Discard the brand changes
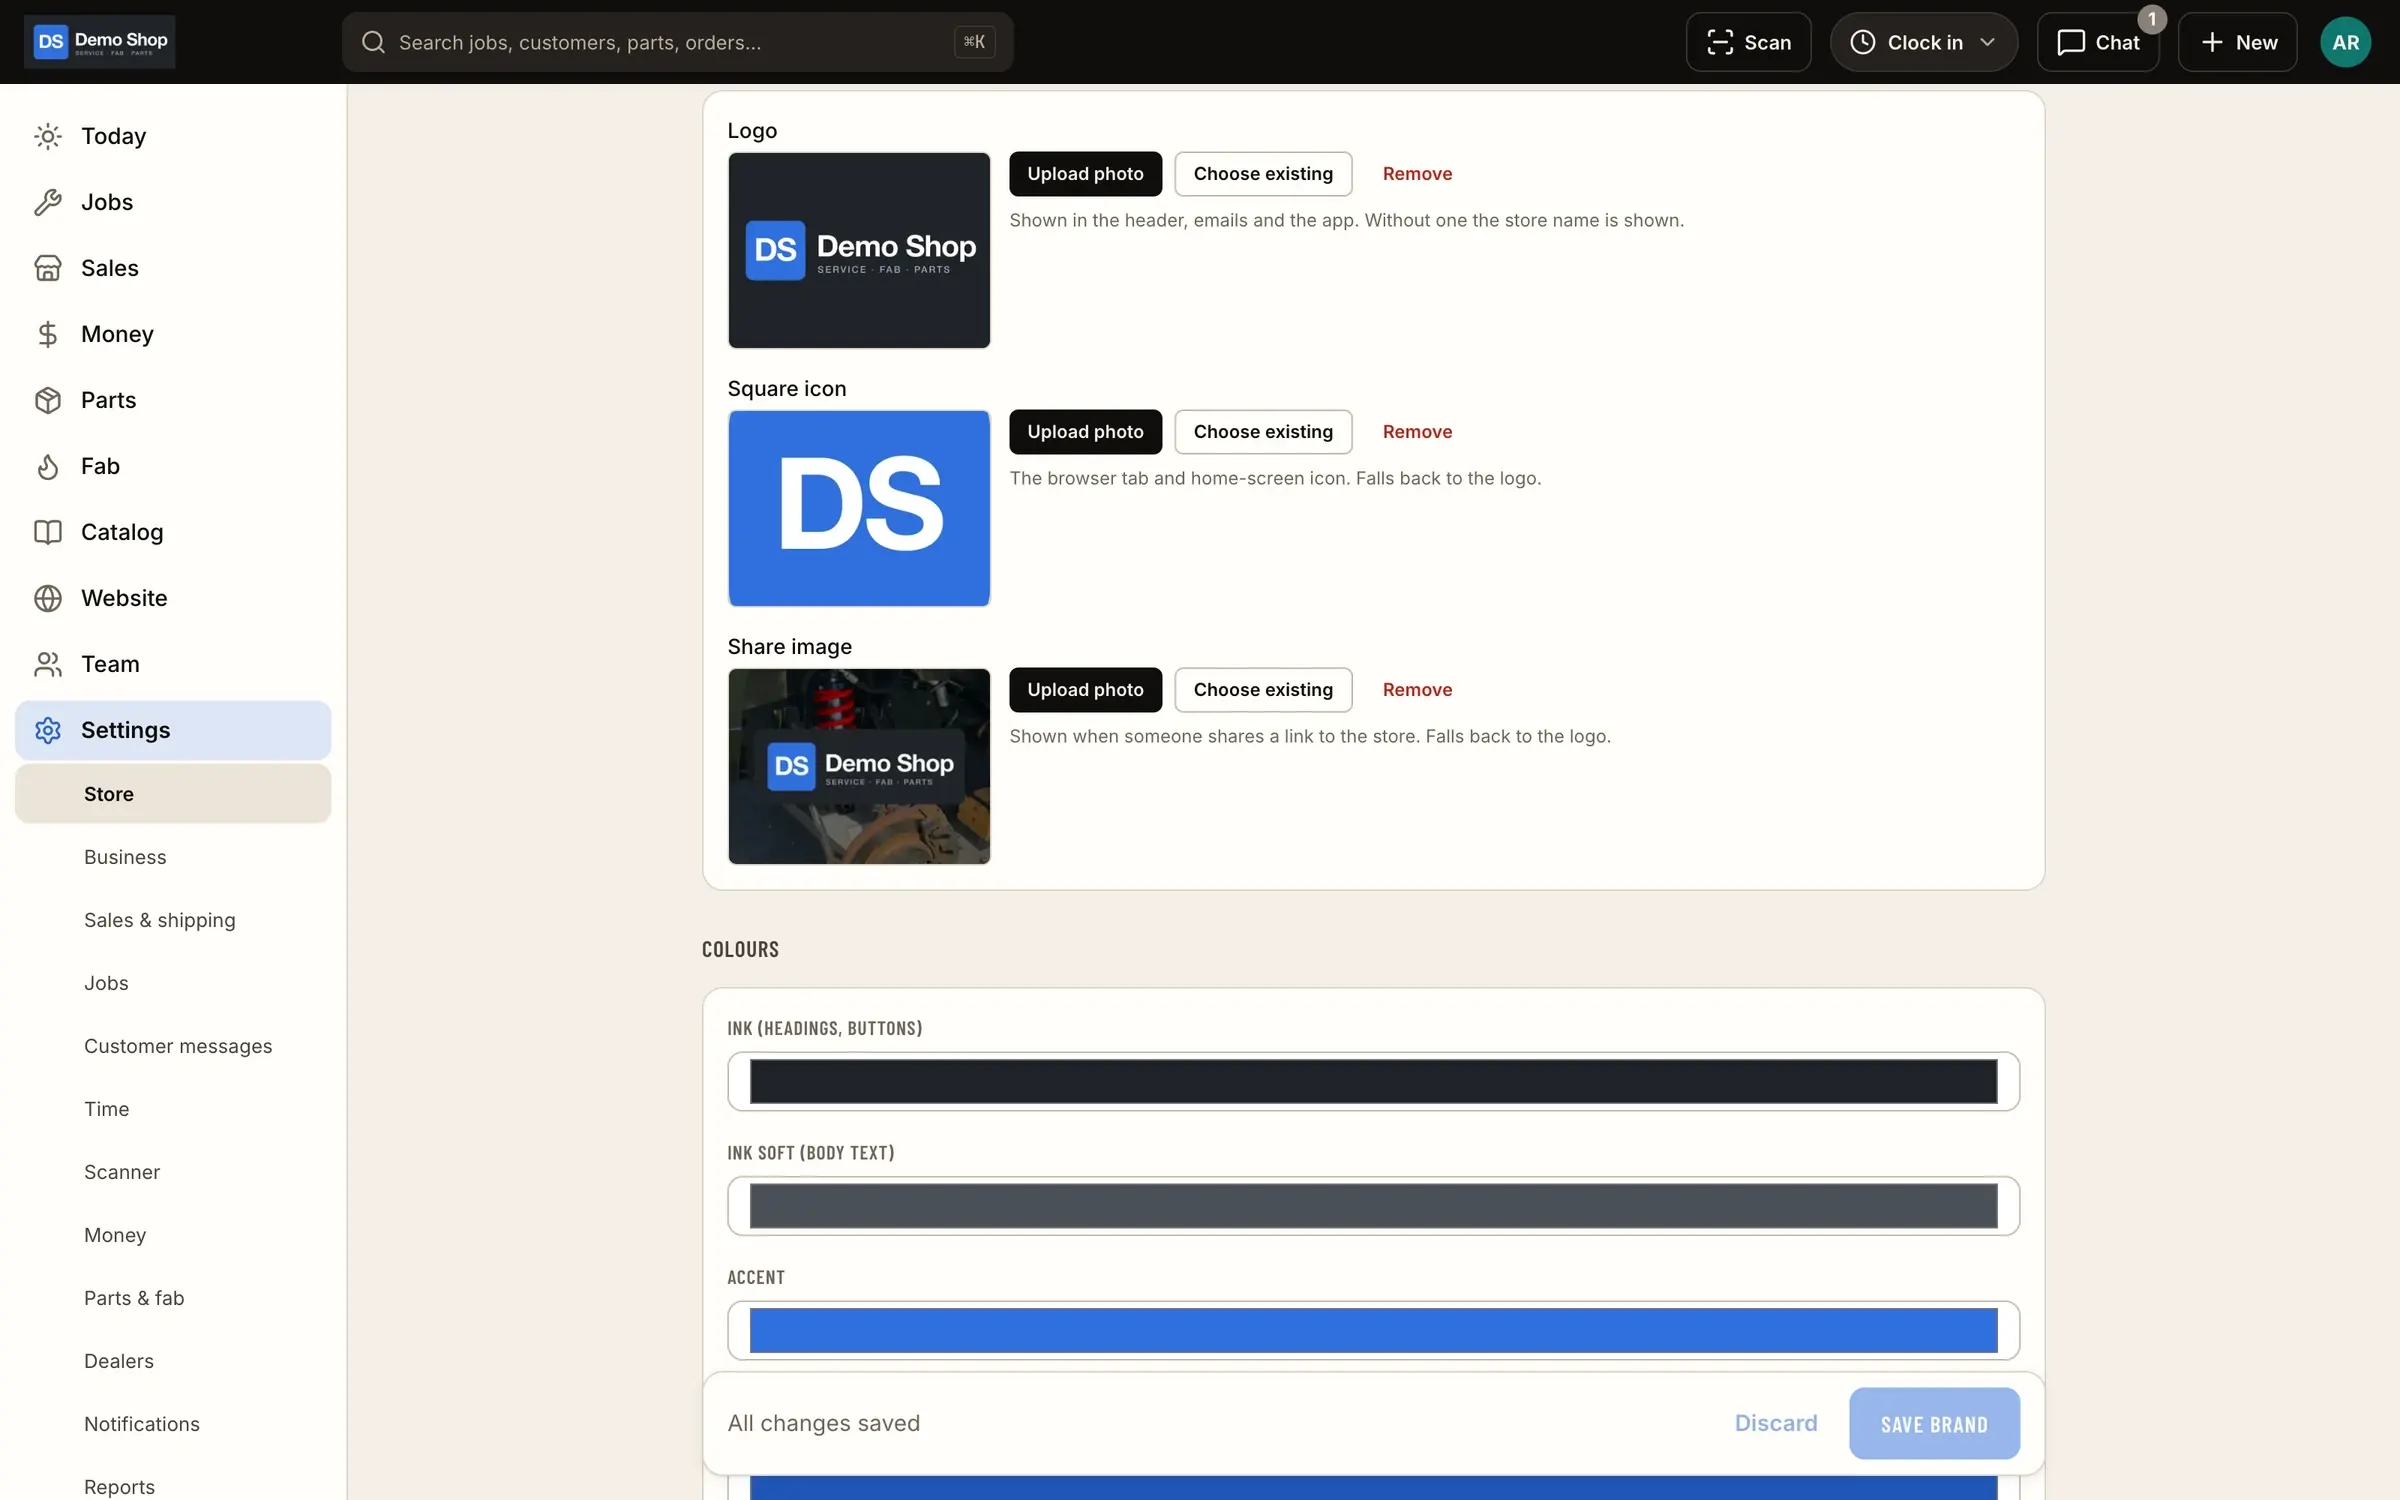 [x=1776, y=1423]
